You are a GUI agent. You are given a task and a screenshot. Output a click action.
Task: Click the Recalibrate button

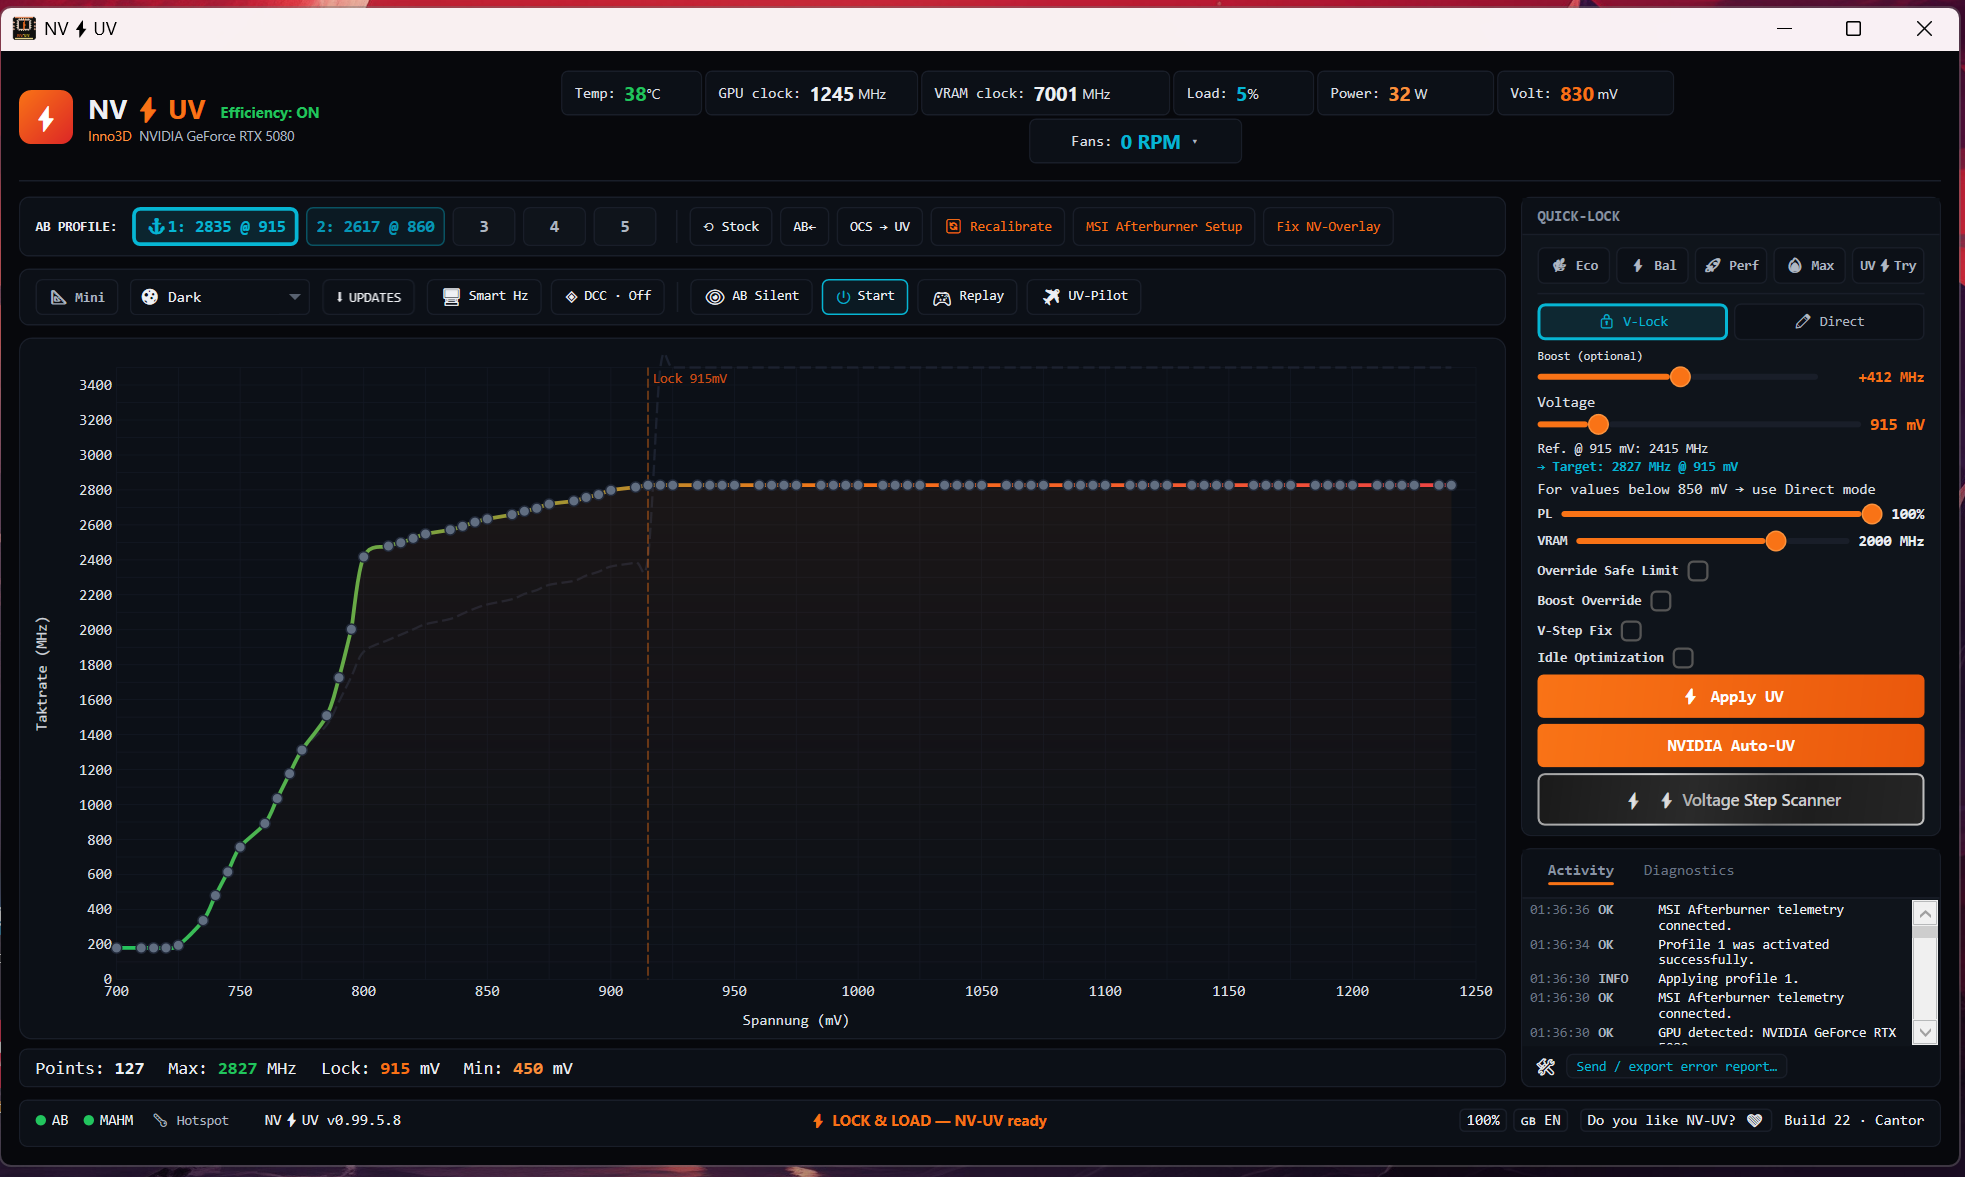(998, 227)
